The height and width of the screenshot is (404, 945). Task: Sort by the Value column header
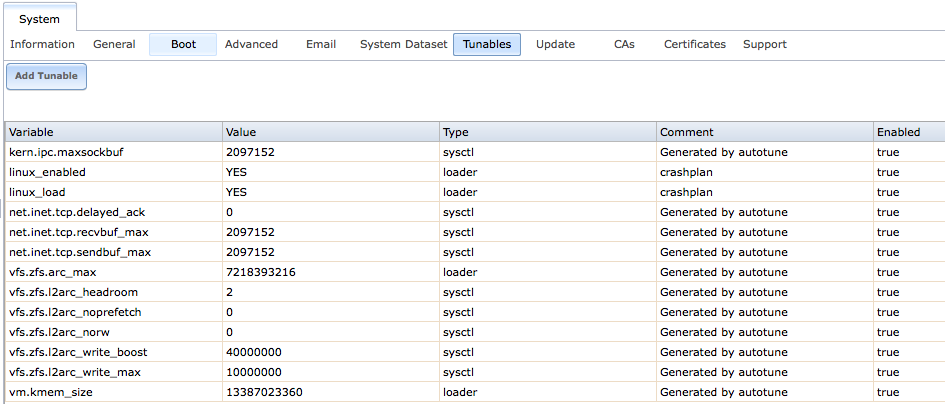(330, 132)
